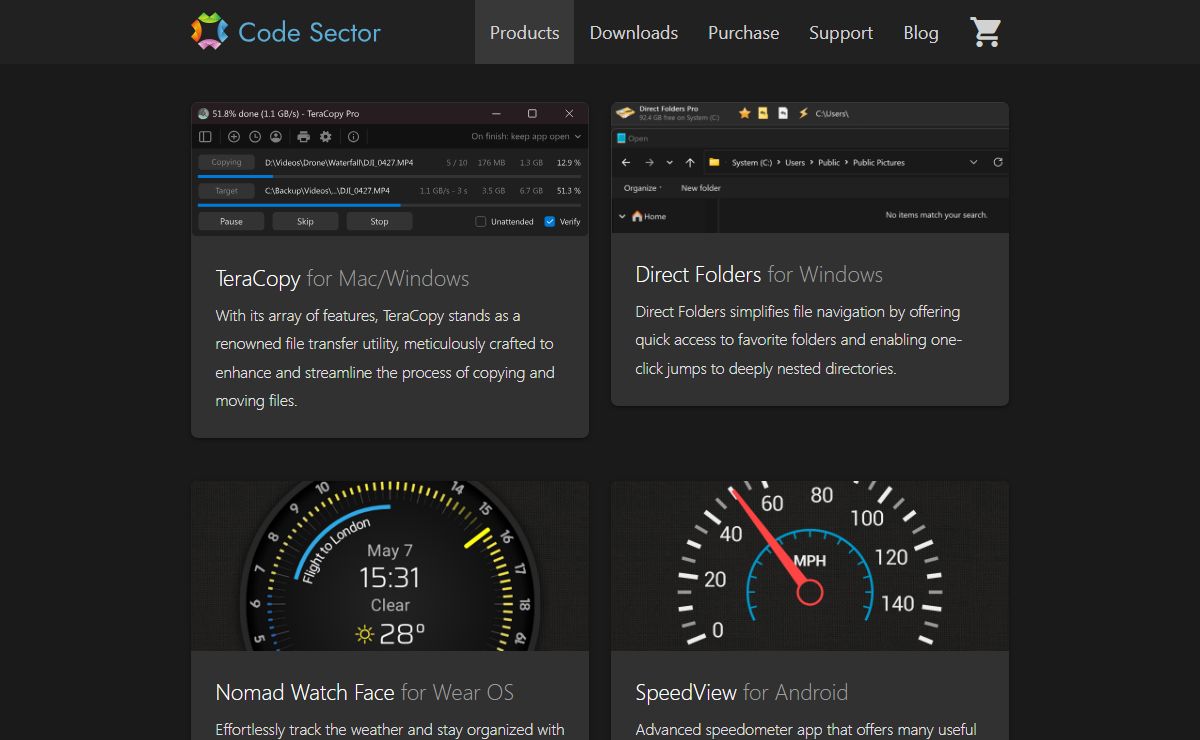Click the Target label button in TeraCopy preview
1200x740 pixels.
[226, 190]
